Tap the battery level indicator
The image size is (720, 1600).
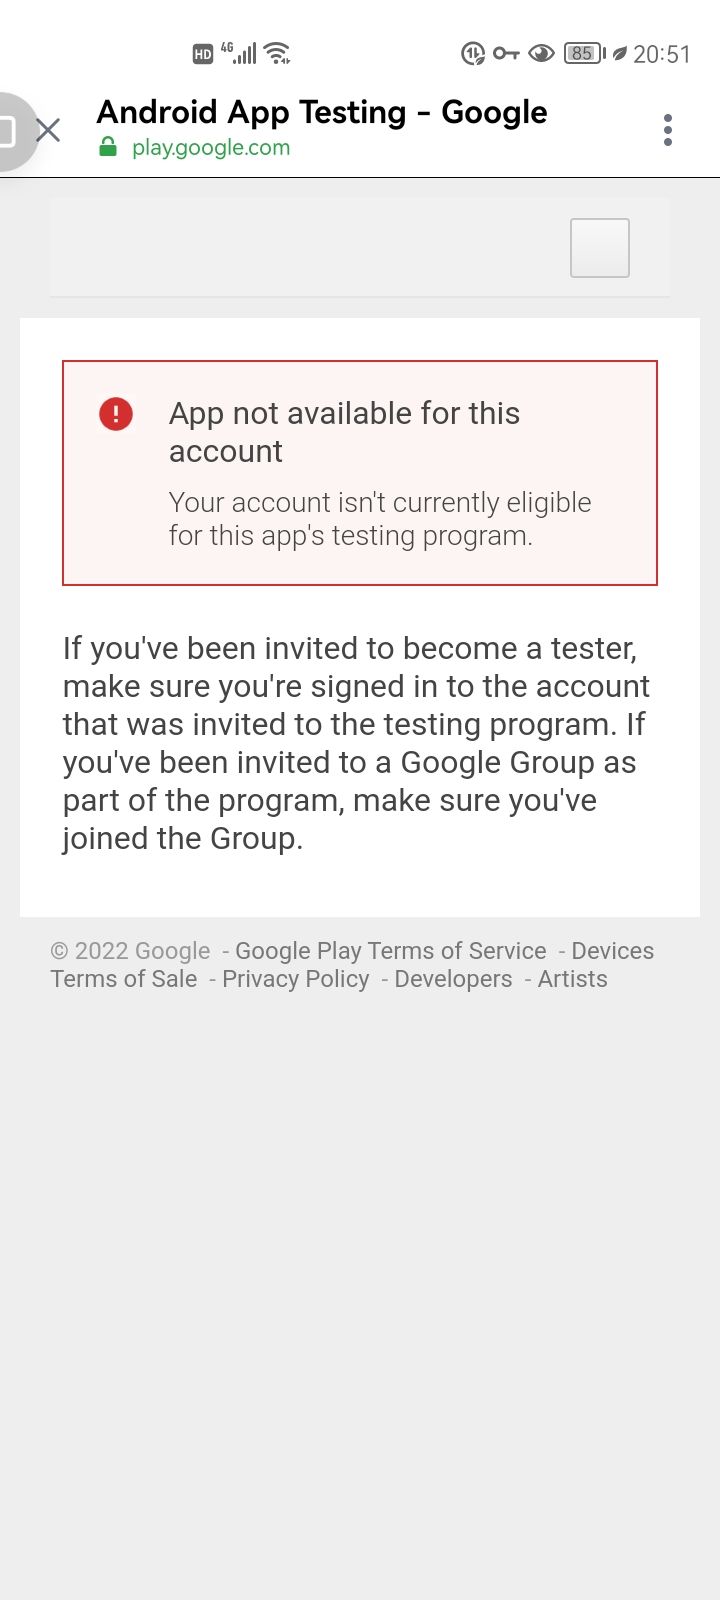click(584, 54)
